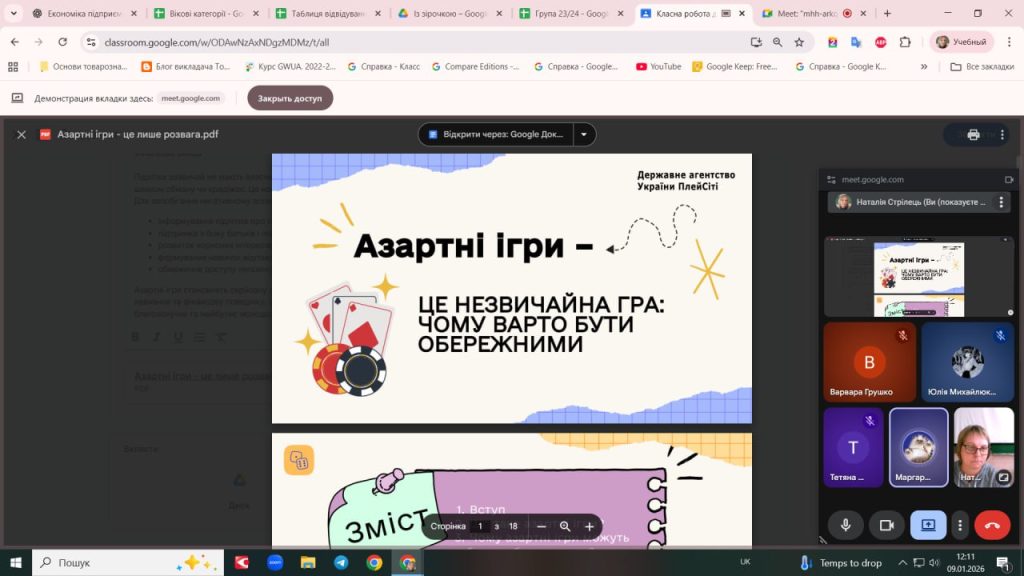Click the print icon in PDF viewer
Image resolution: width=1024 pixels, height=576 pixels.
tap(973, 134)
